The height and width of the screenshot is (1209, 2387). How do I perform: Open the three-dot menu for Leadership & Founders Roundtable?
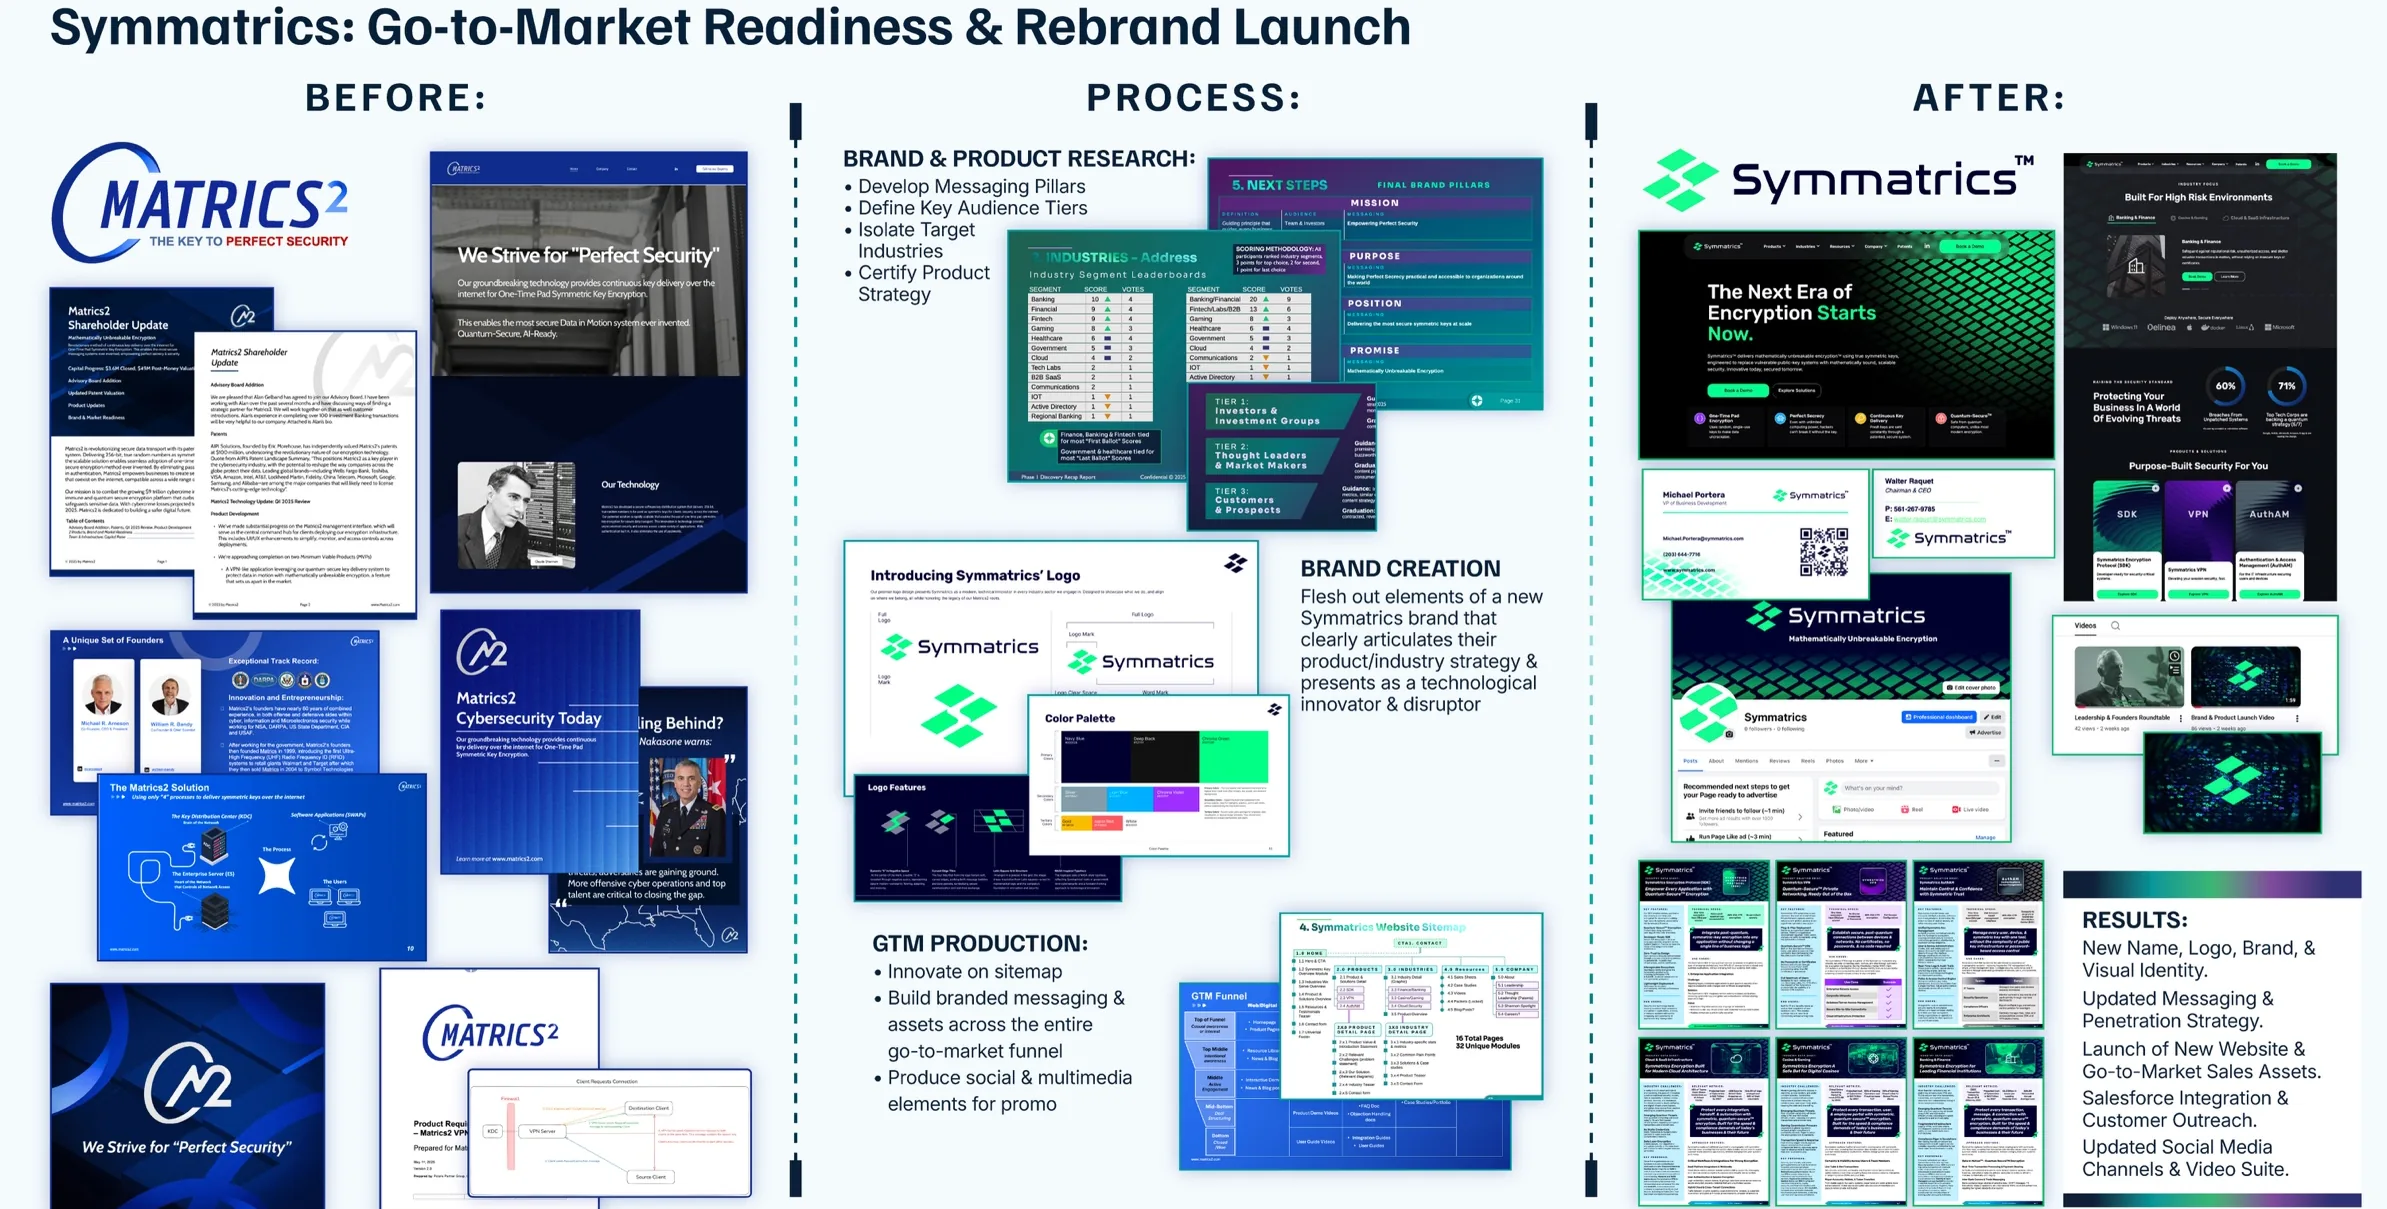coord(2181,718)
